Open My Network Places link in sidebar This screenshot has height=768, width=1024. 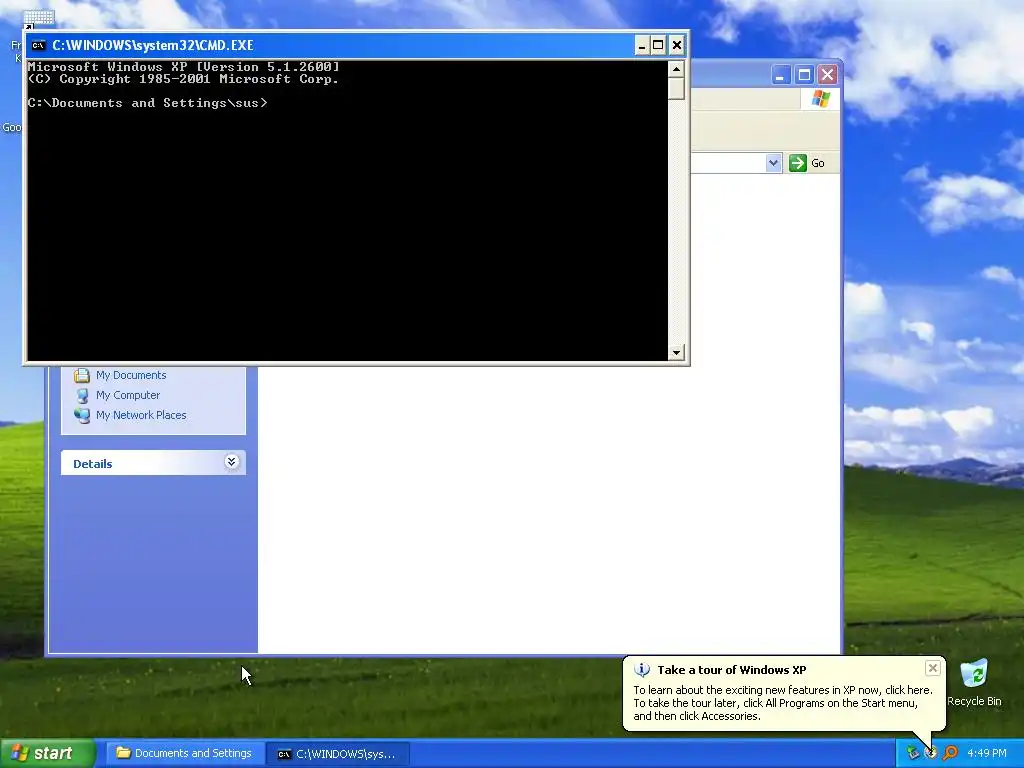[141, 415]
